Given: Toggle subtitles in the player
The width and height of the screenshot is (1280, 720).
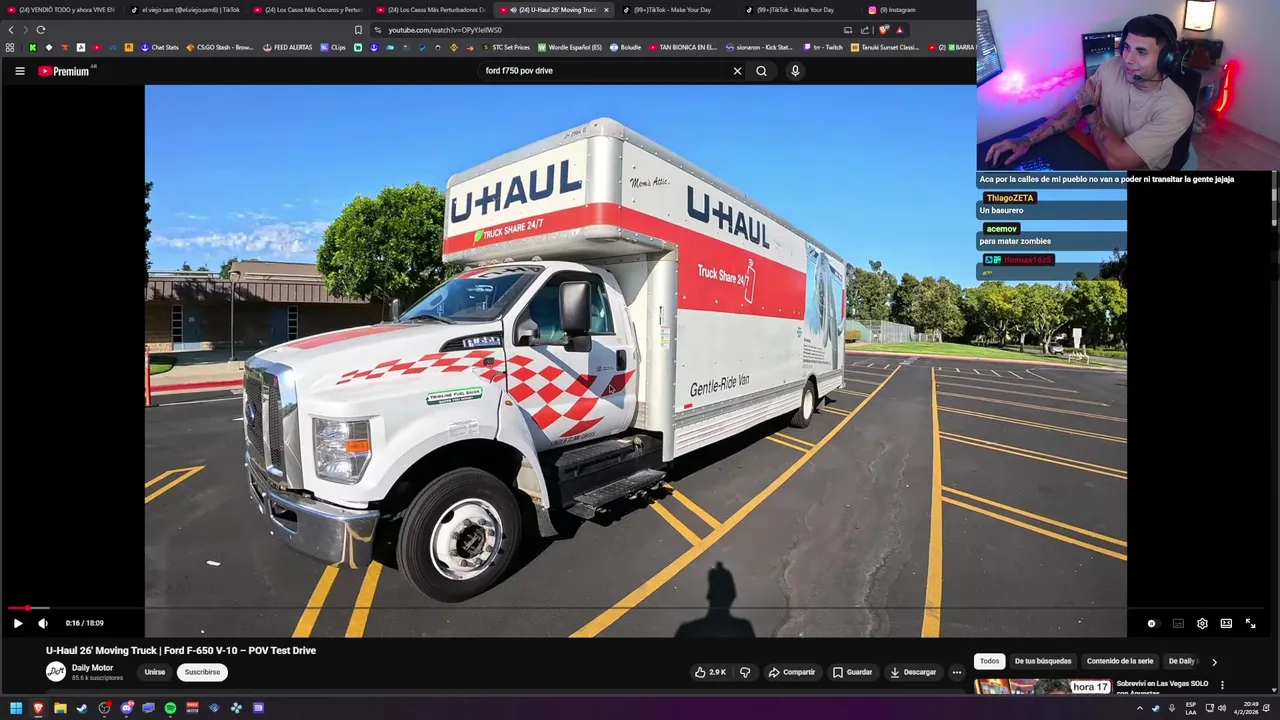Looking at the screenshot, I should [x=1178, y=623].
